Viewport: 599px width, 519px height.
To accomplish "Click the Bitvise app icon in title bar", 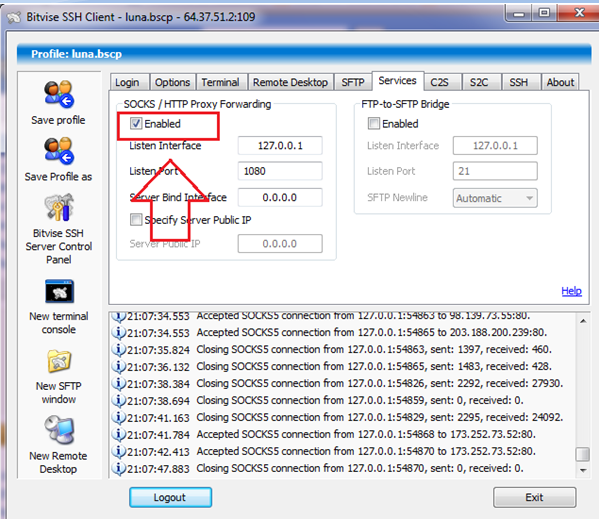I will point(13,17).
